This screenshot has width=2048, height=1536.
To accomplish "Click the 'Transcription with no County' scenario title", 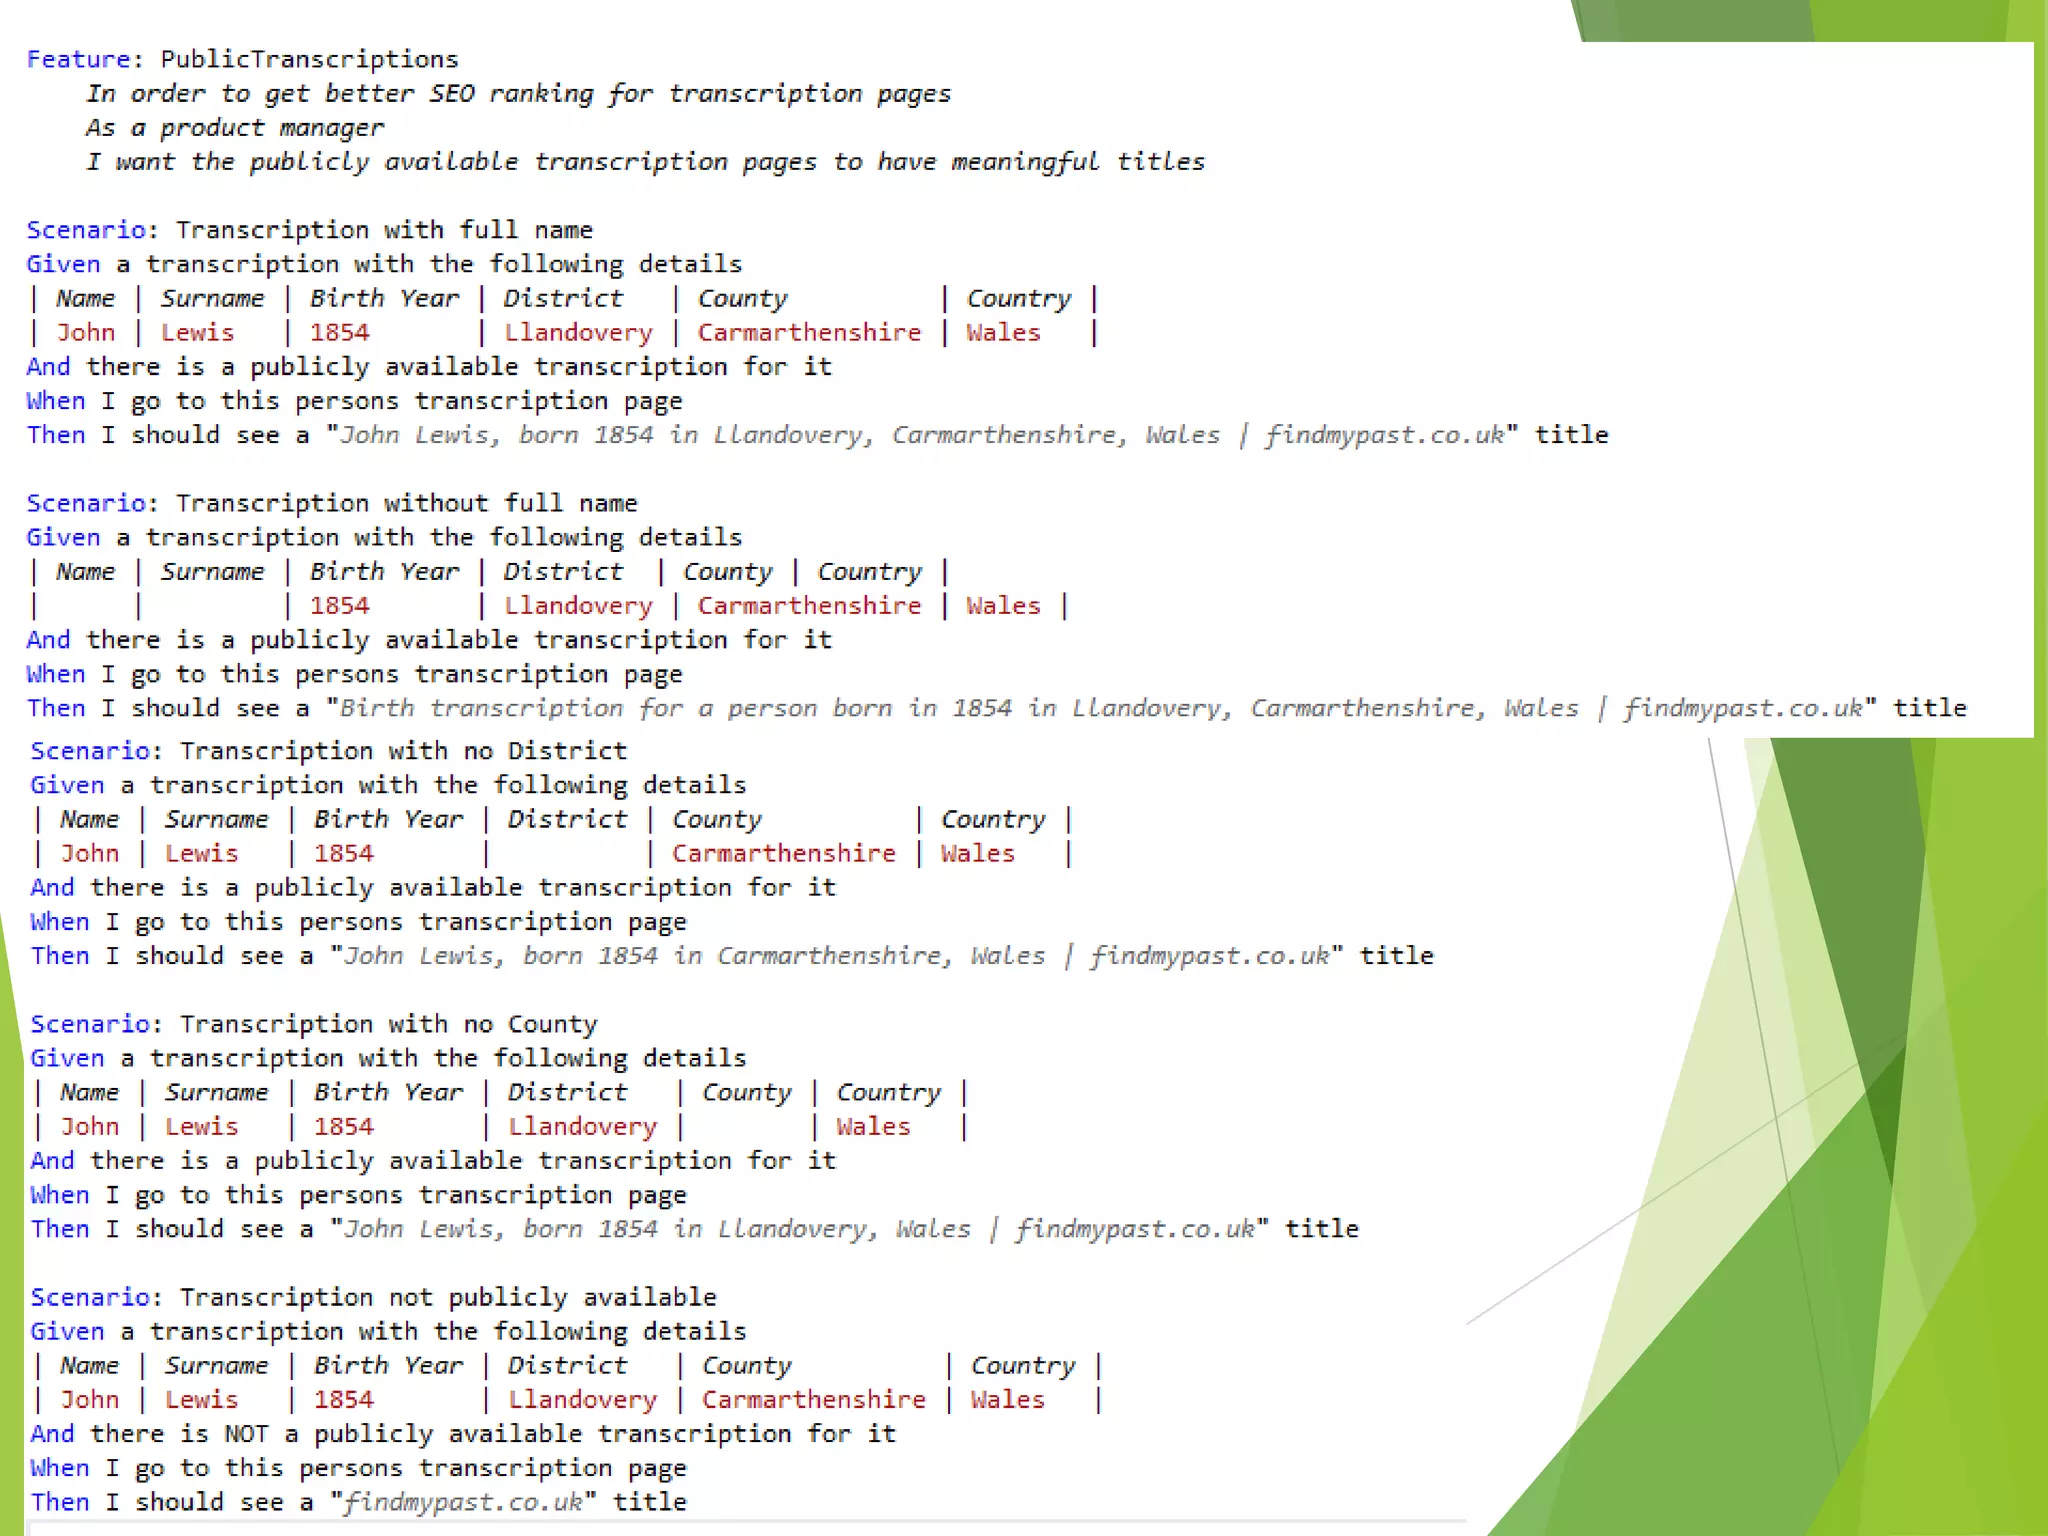I will (x=388, y=1024).
